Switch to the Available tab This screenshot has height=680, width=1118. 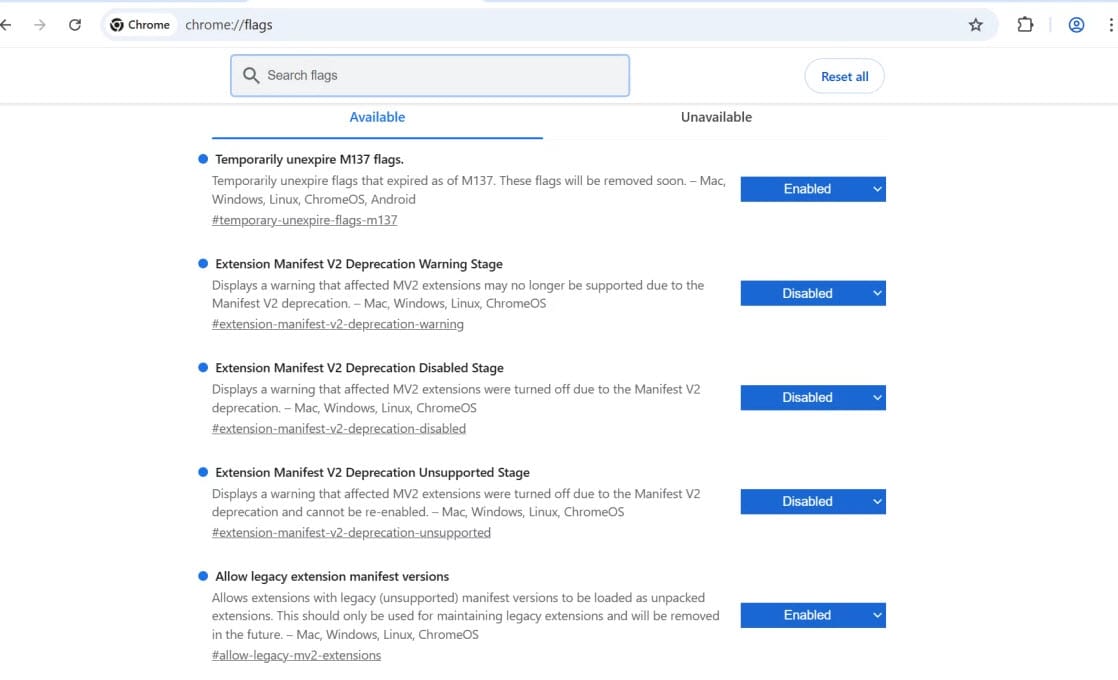click(x=377, y=117)
